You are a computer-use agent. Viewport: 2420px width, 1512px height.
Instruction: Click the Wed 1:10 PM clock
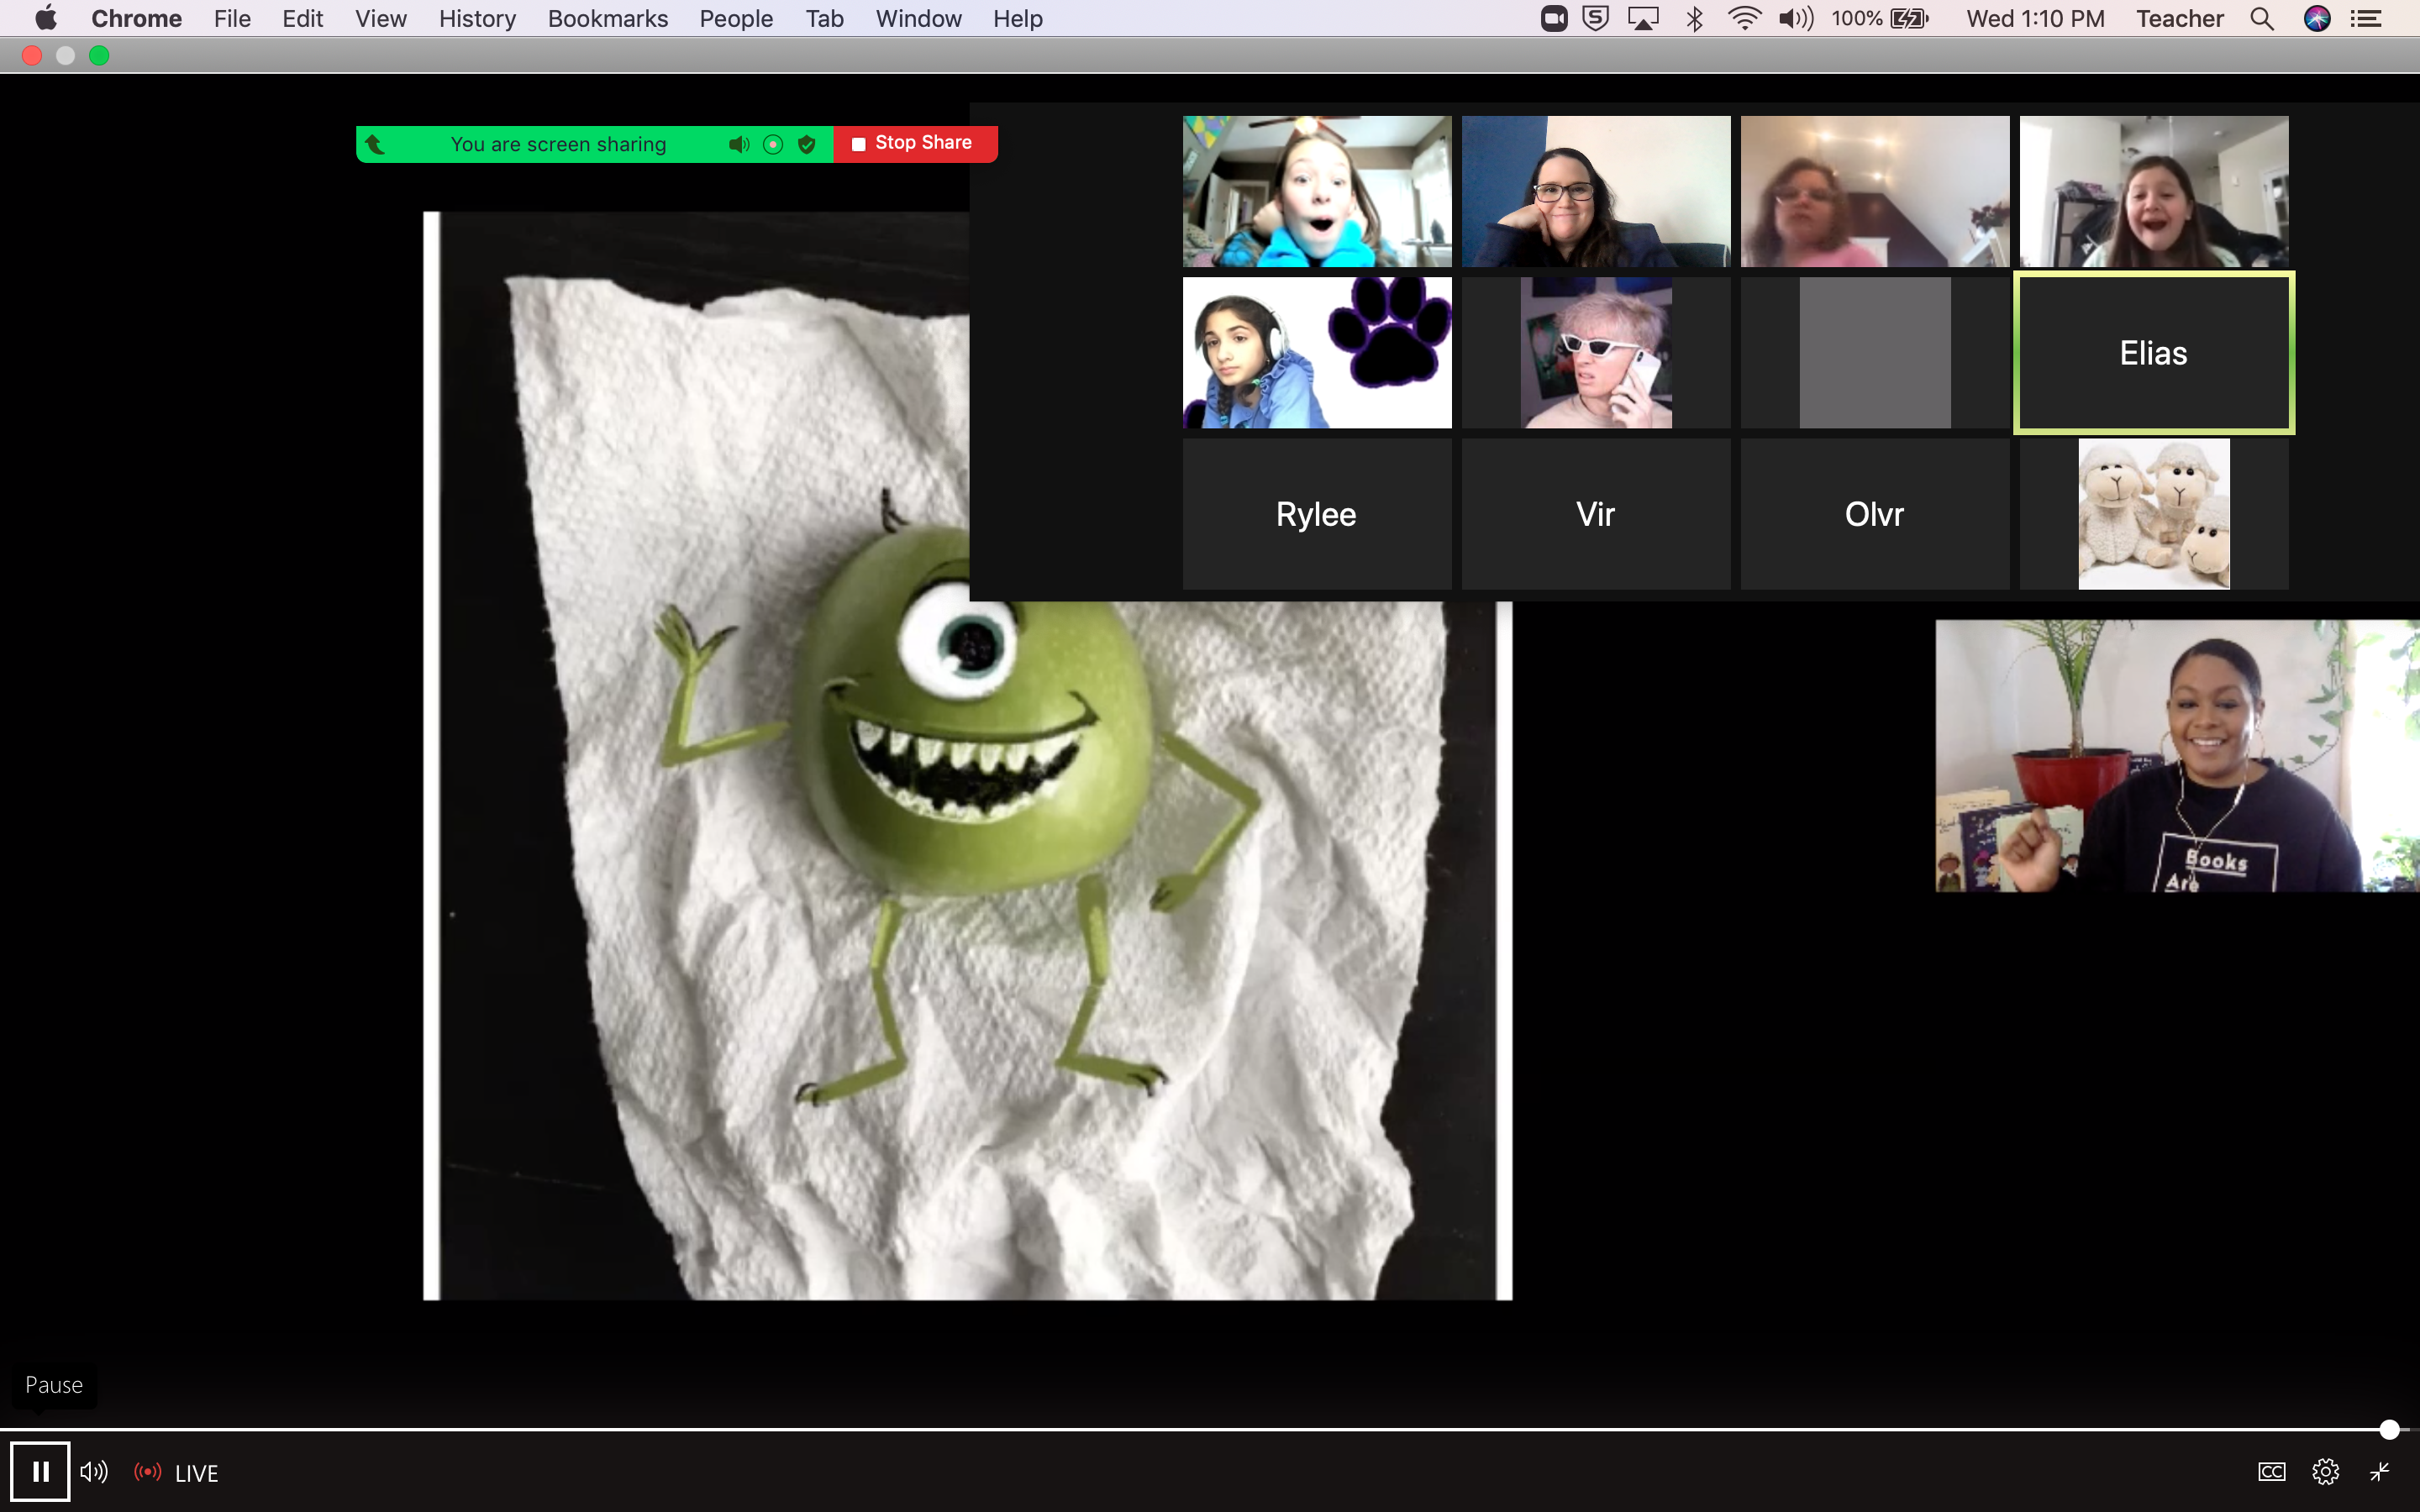coord(2035,18)
